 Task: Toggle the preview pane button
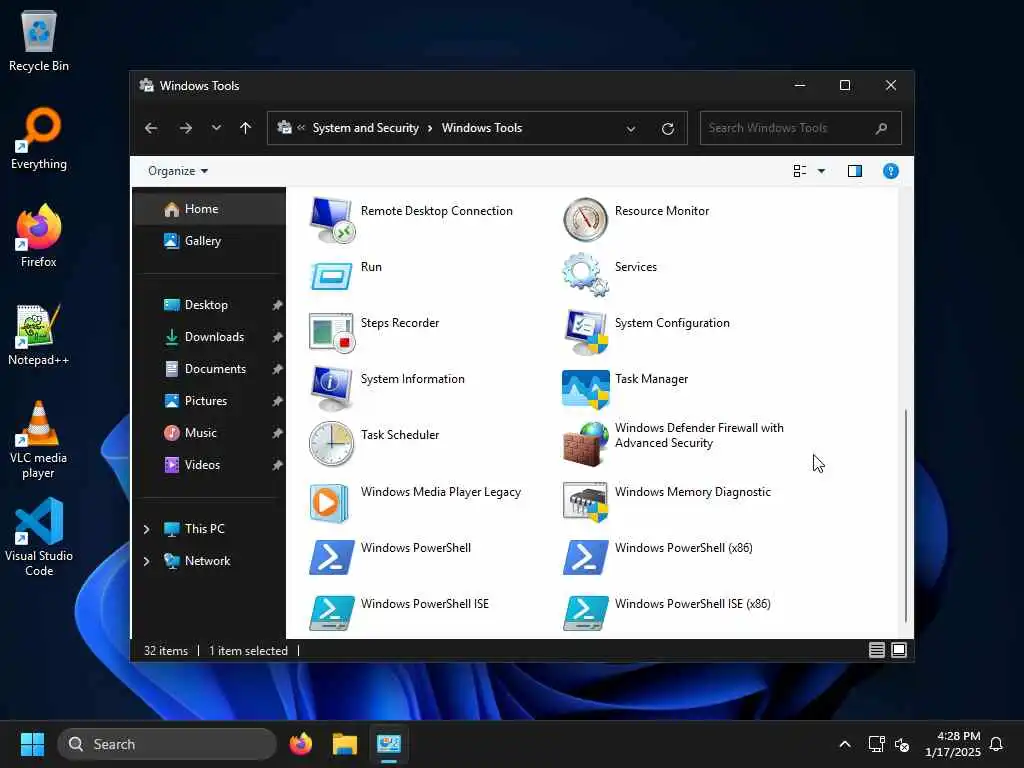[x=854, y=171]
